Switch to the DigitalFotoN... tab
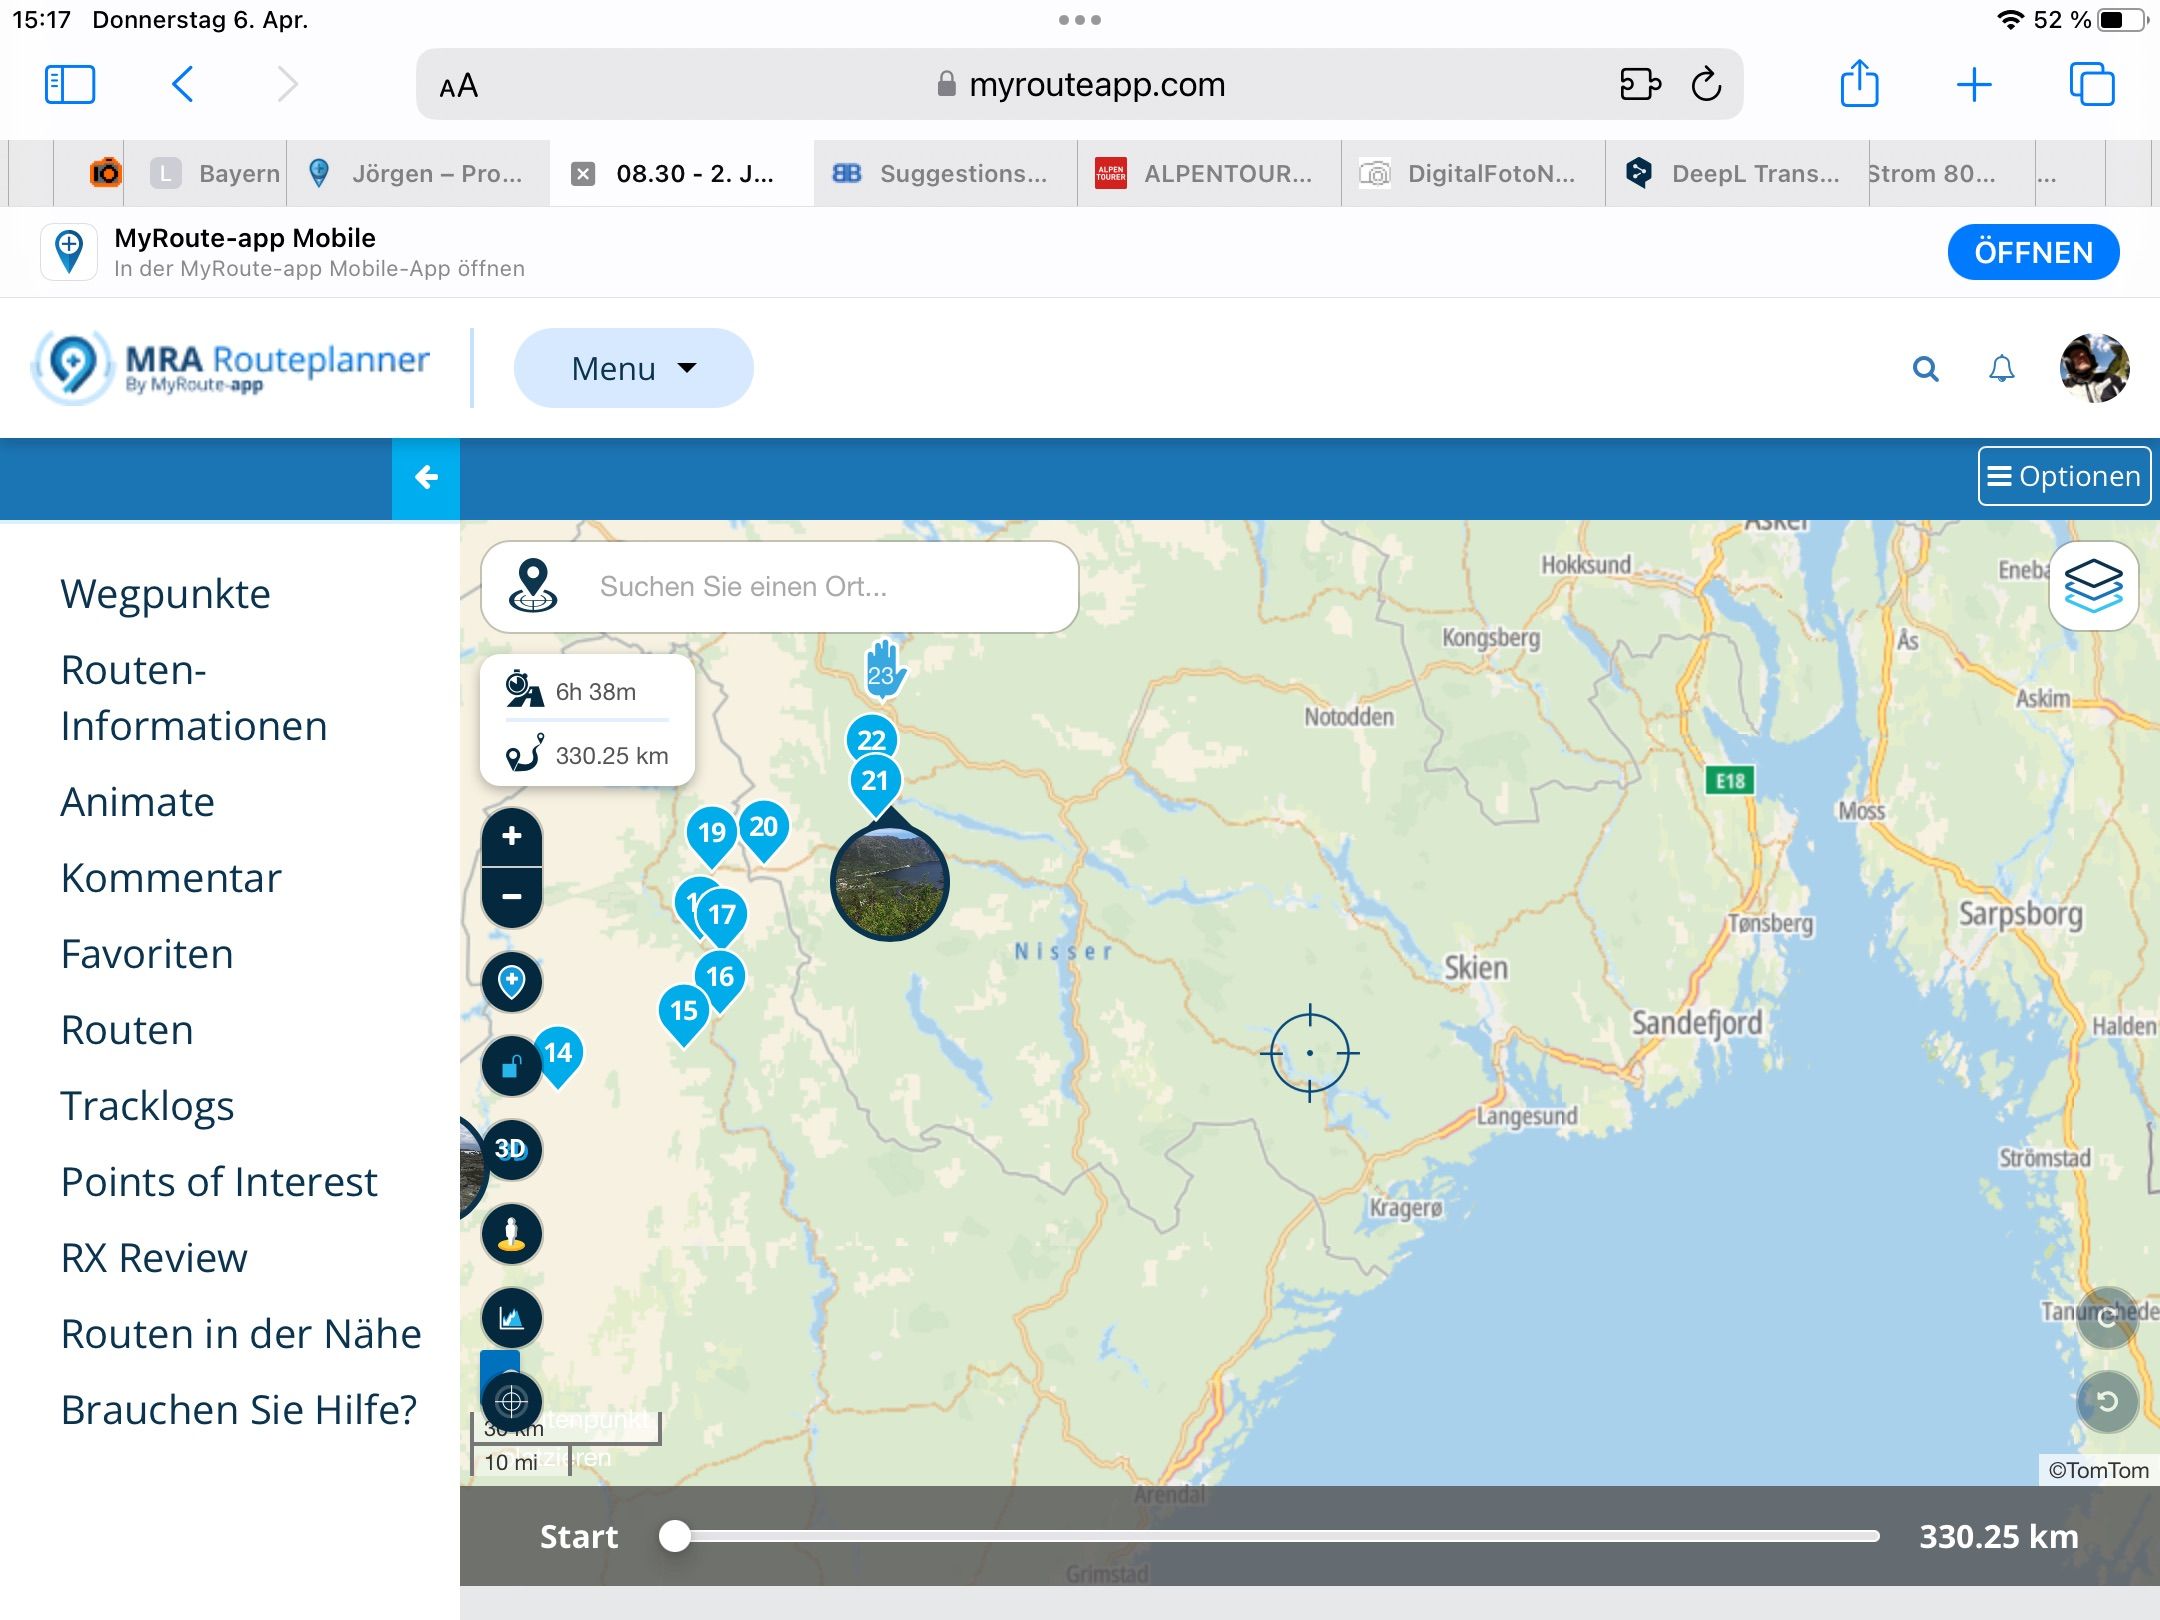 click(1473, 173)
